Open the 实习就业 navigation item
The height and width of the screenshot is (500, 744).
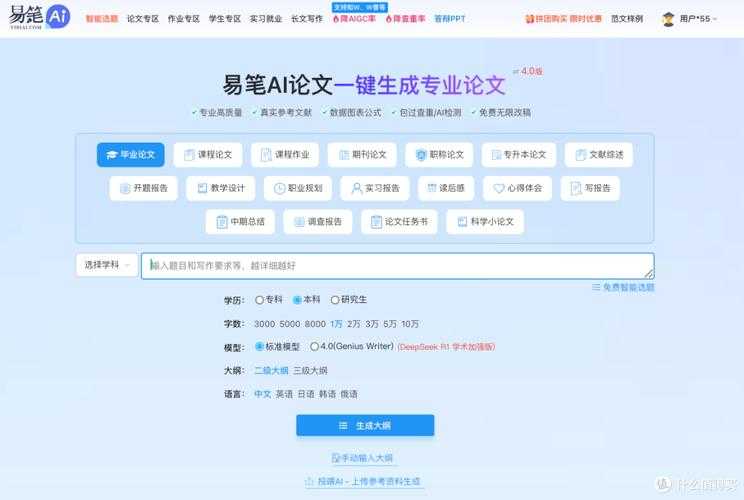266,19
